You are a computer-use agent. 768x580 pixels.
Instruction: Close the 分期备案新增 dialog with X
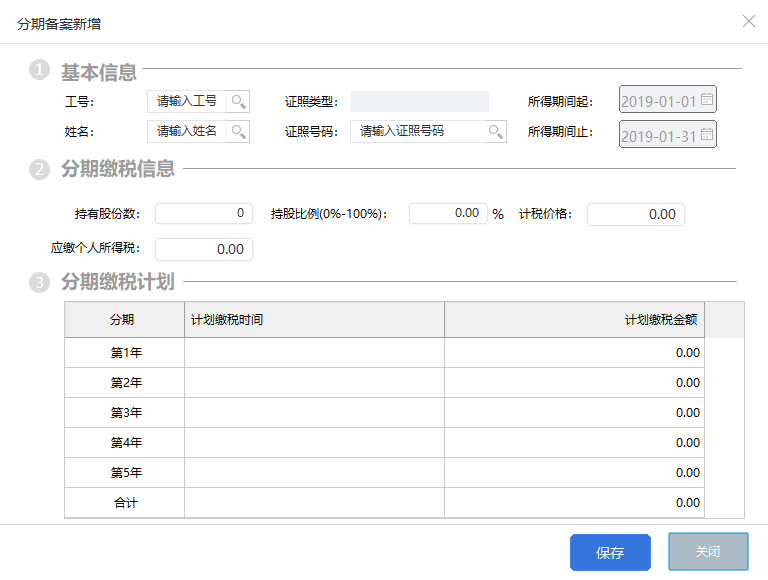tap(748, 21)
